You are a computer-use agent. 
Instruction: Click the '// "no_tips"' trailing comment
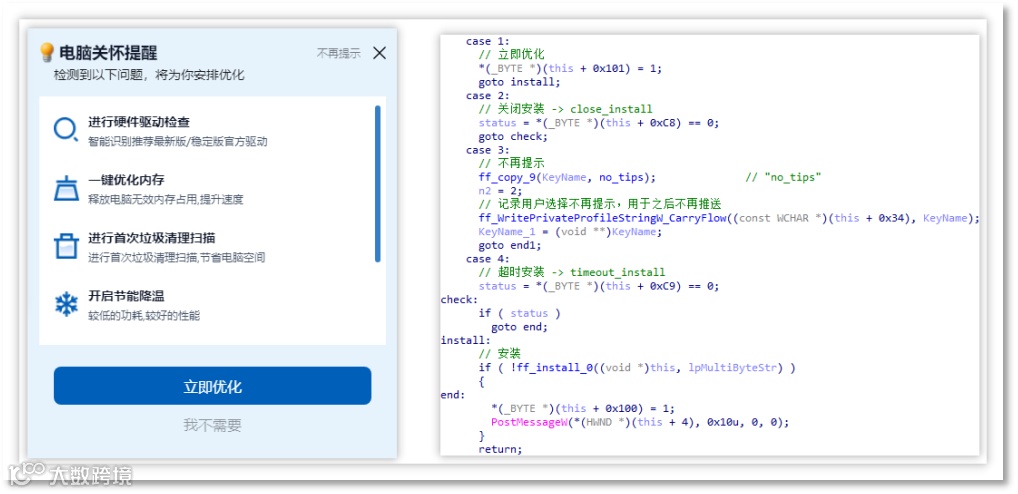tap(784, 177)
